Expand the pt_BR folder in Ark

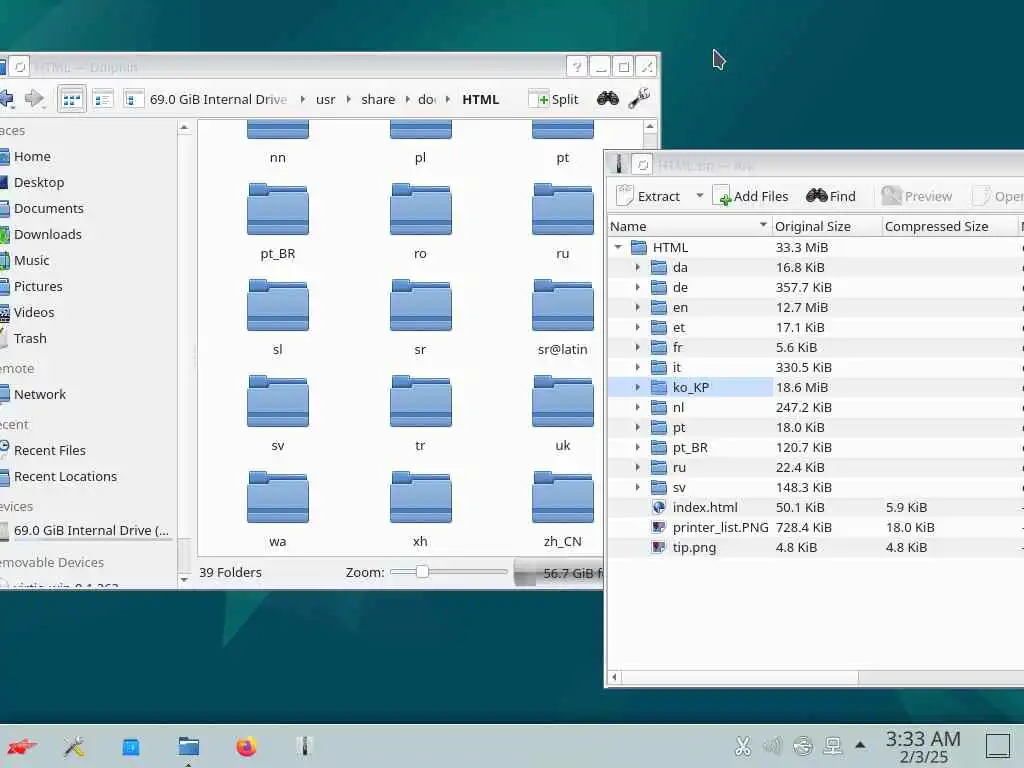click(638, 447)
